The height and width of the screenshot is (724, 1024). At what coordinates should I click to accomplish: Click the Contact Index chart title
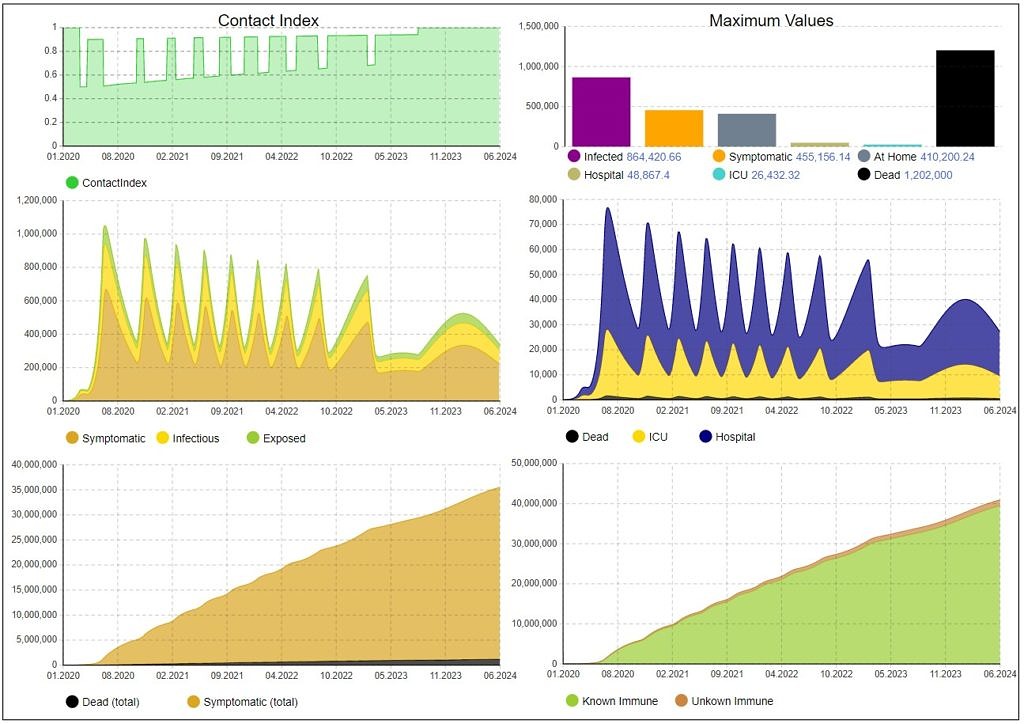(268, 21)
